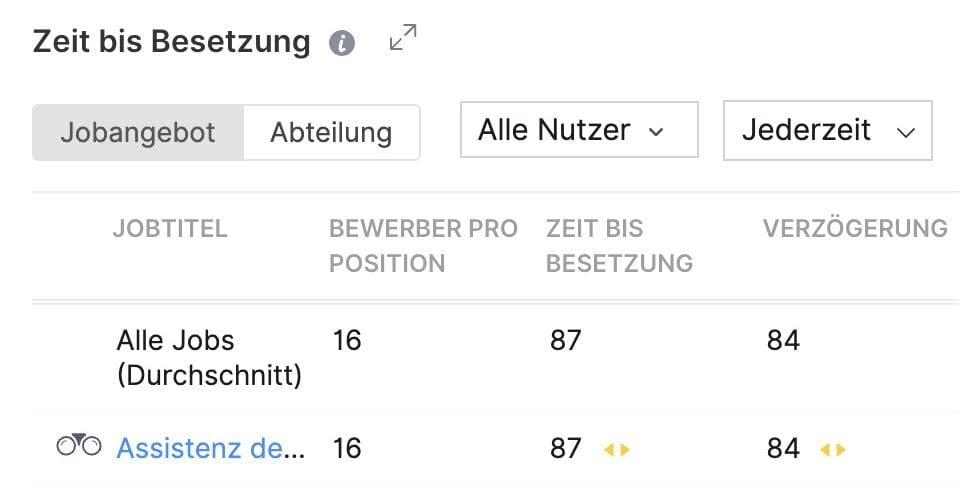Screen dimensions: 977x498
Task: Sort by ZEIT BIS BESETZUNG column header
Action: pyautogui.click(x=619, y=246)
